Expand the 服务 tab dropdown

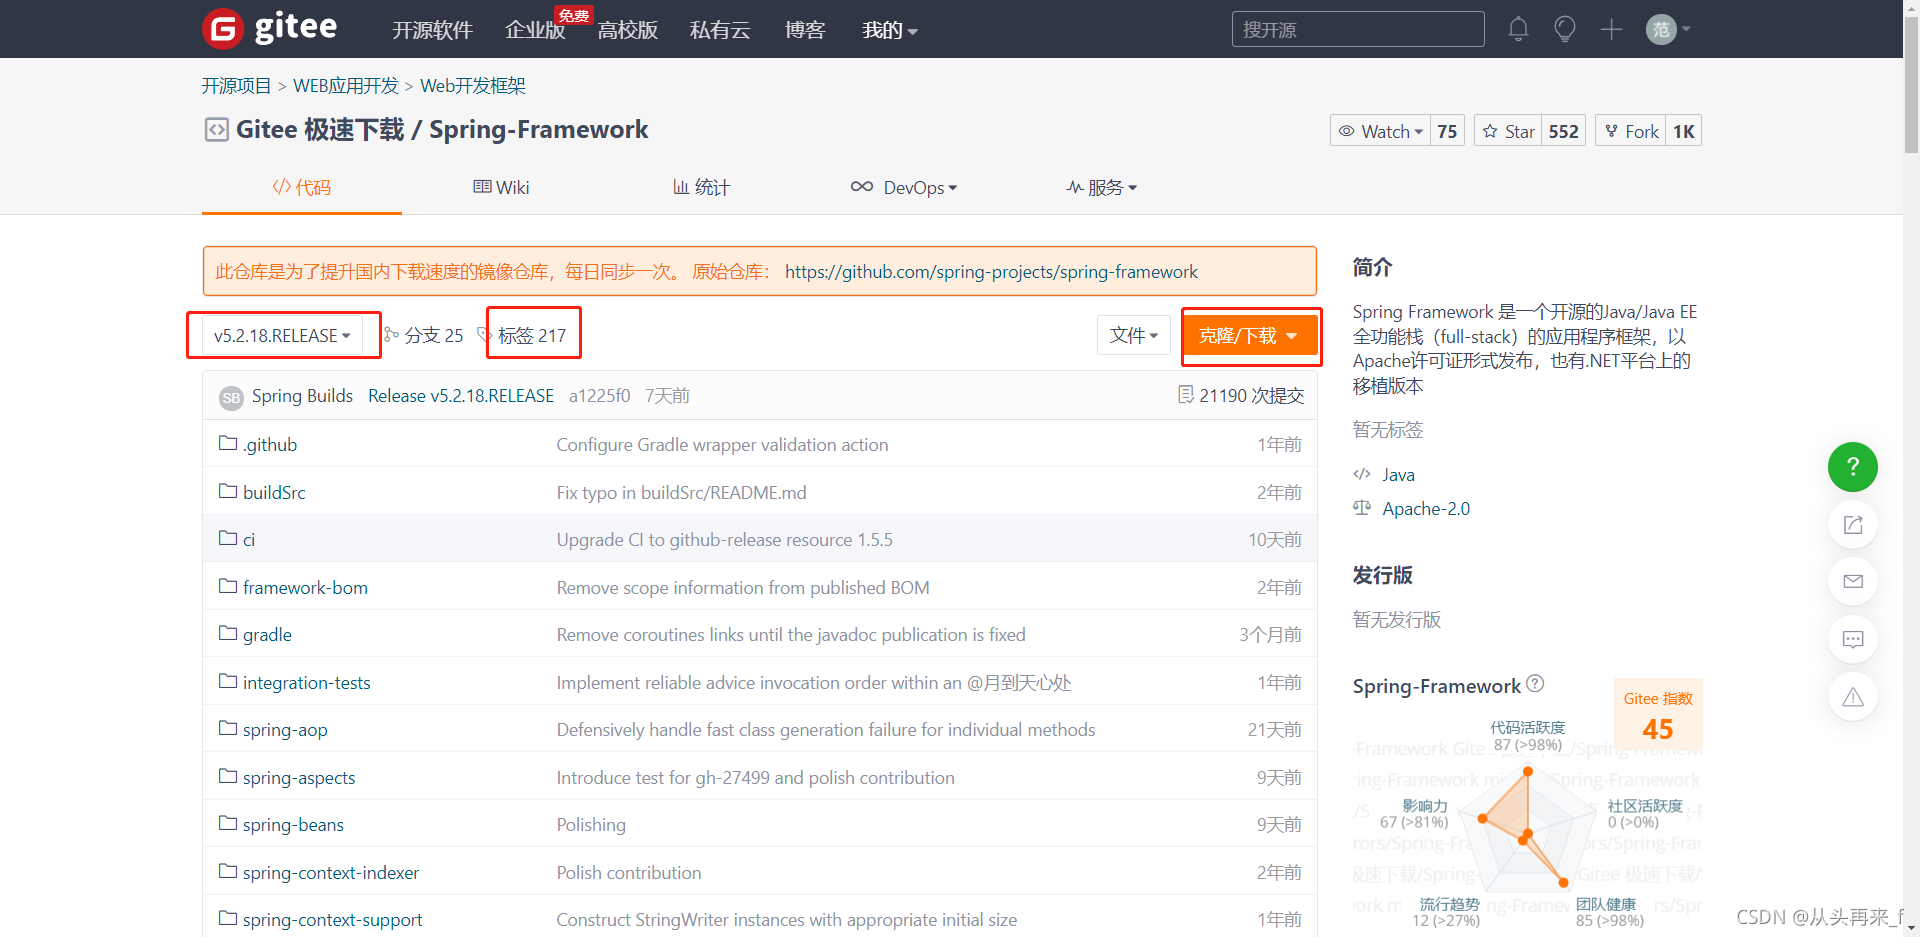coord(1102,187)
